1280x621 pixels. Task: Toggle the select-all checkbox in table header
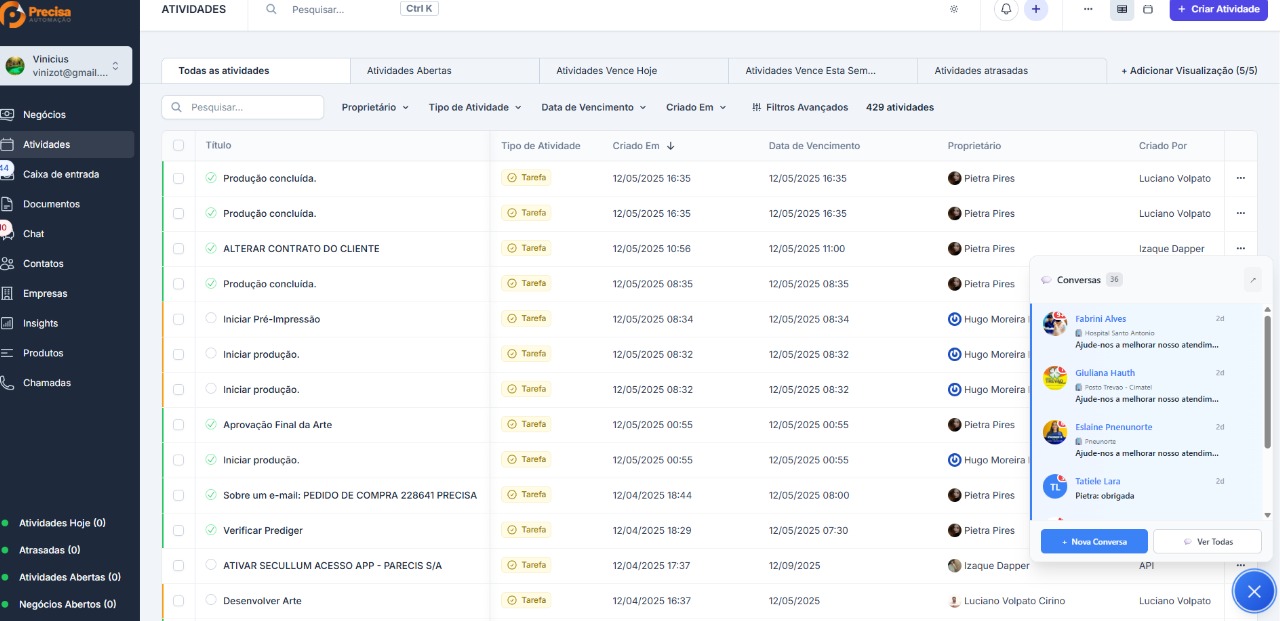coord(178,145)
